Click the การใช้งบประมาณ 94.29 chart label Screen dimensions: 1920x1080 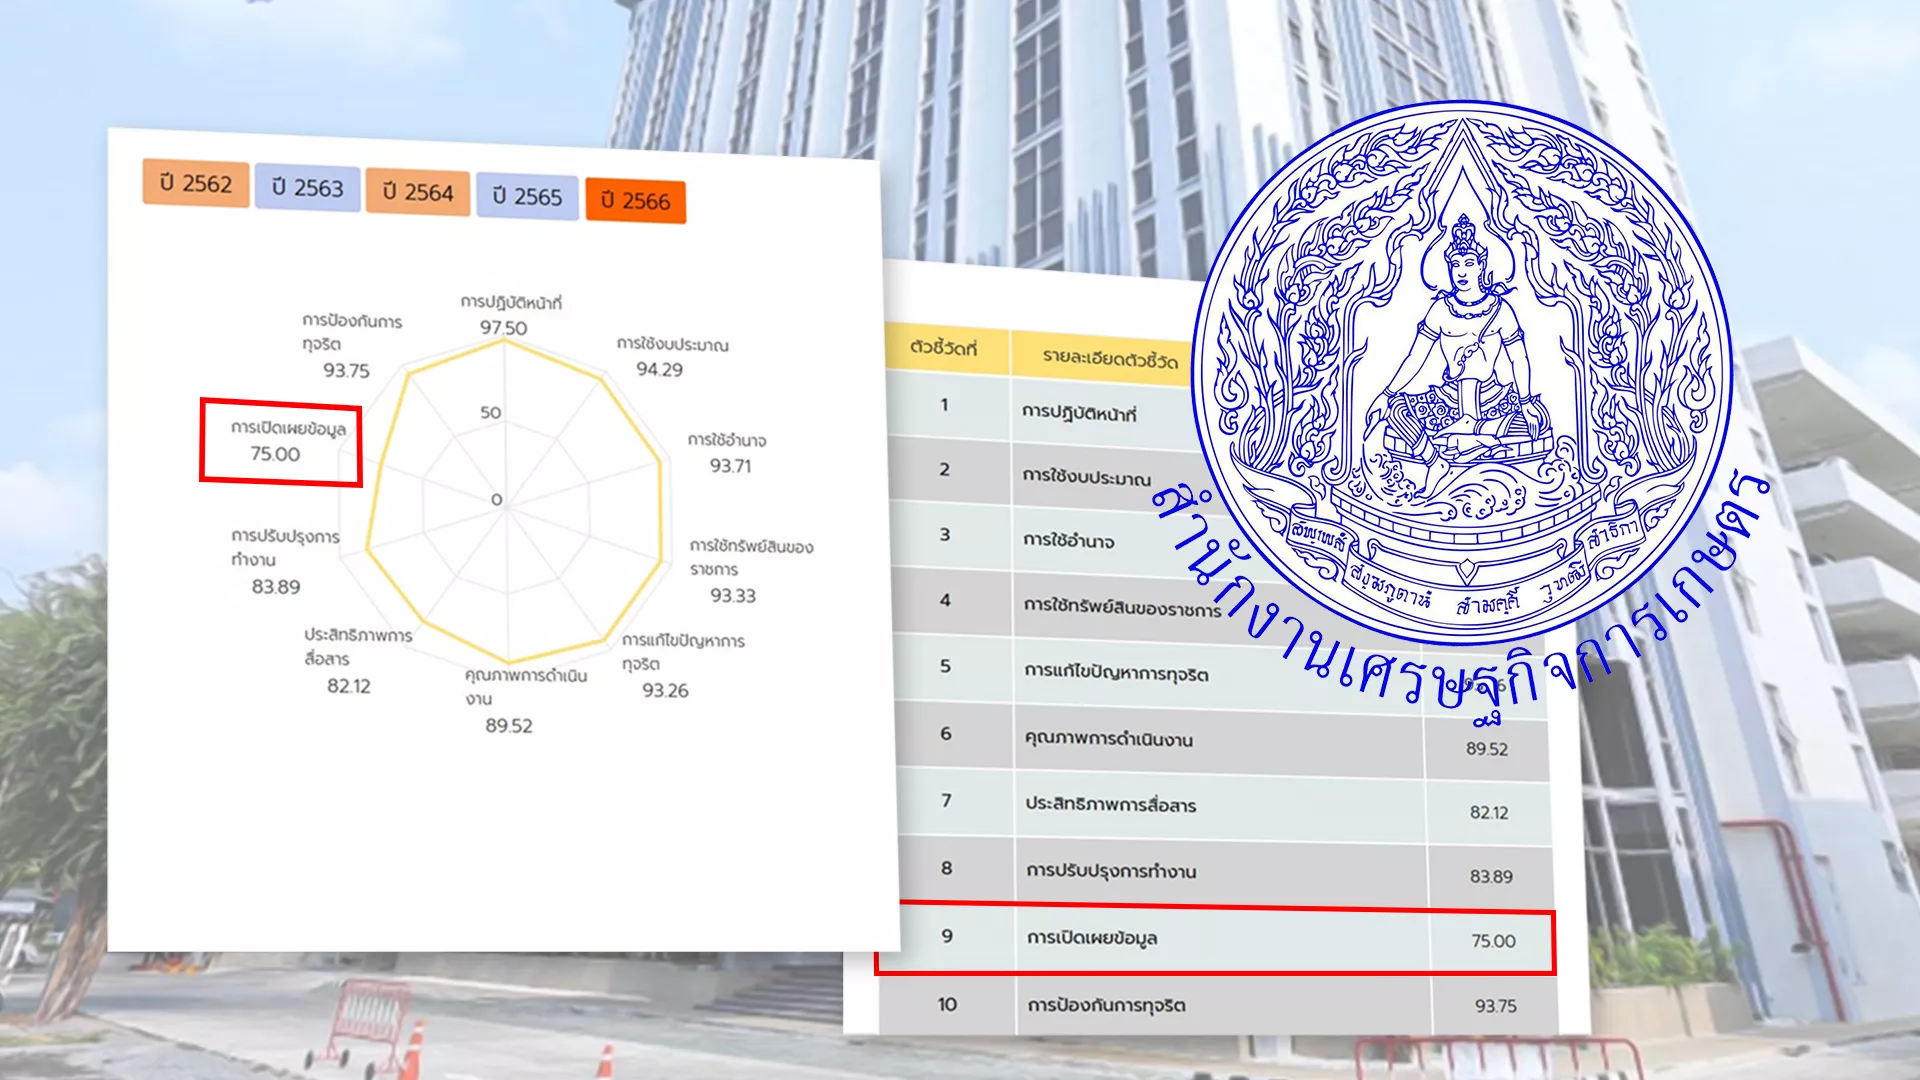[671, 357]
